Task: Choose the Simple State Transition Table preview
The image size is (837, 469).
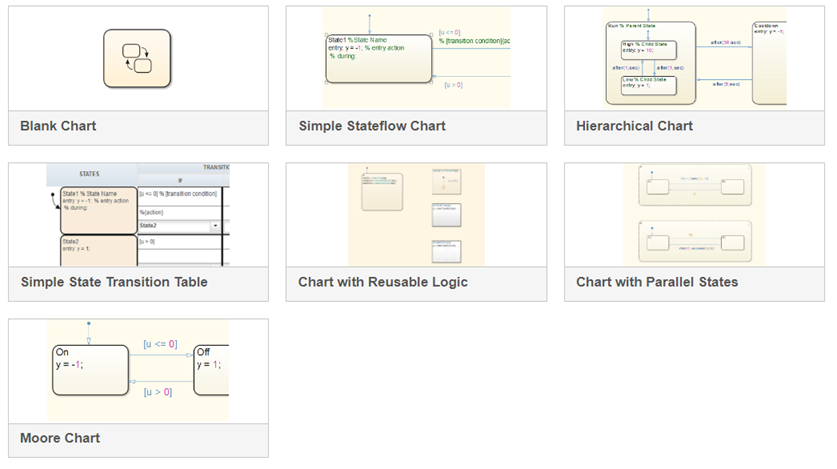Action: tap(138, 215)
